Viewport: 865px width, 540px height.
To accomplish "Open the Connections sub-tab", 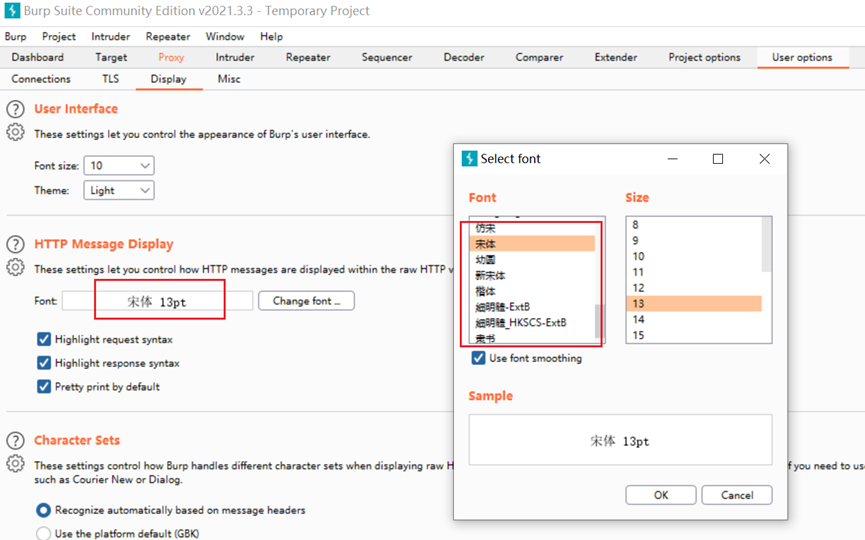I will 41,79.
